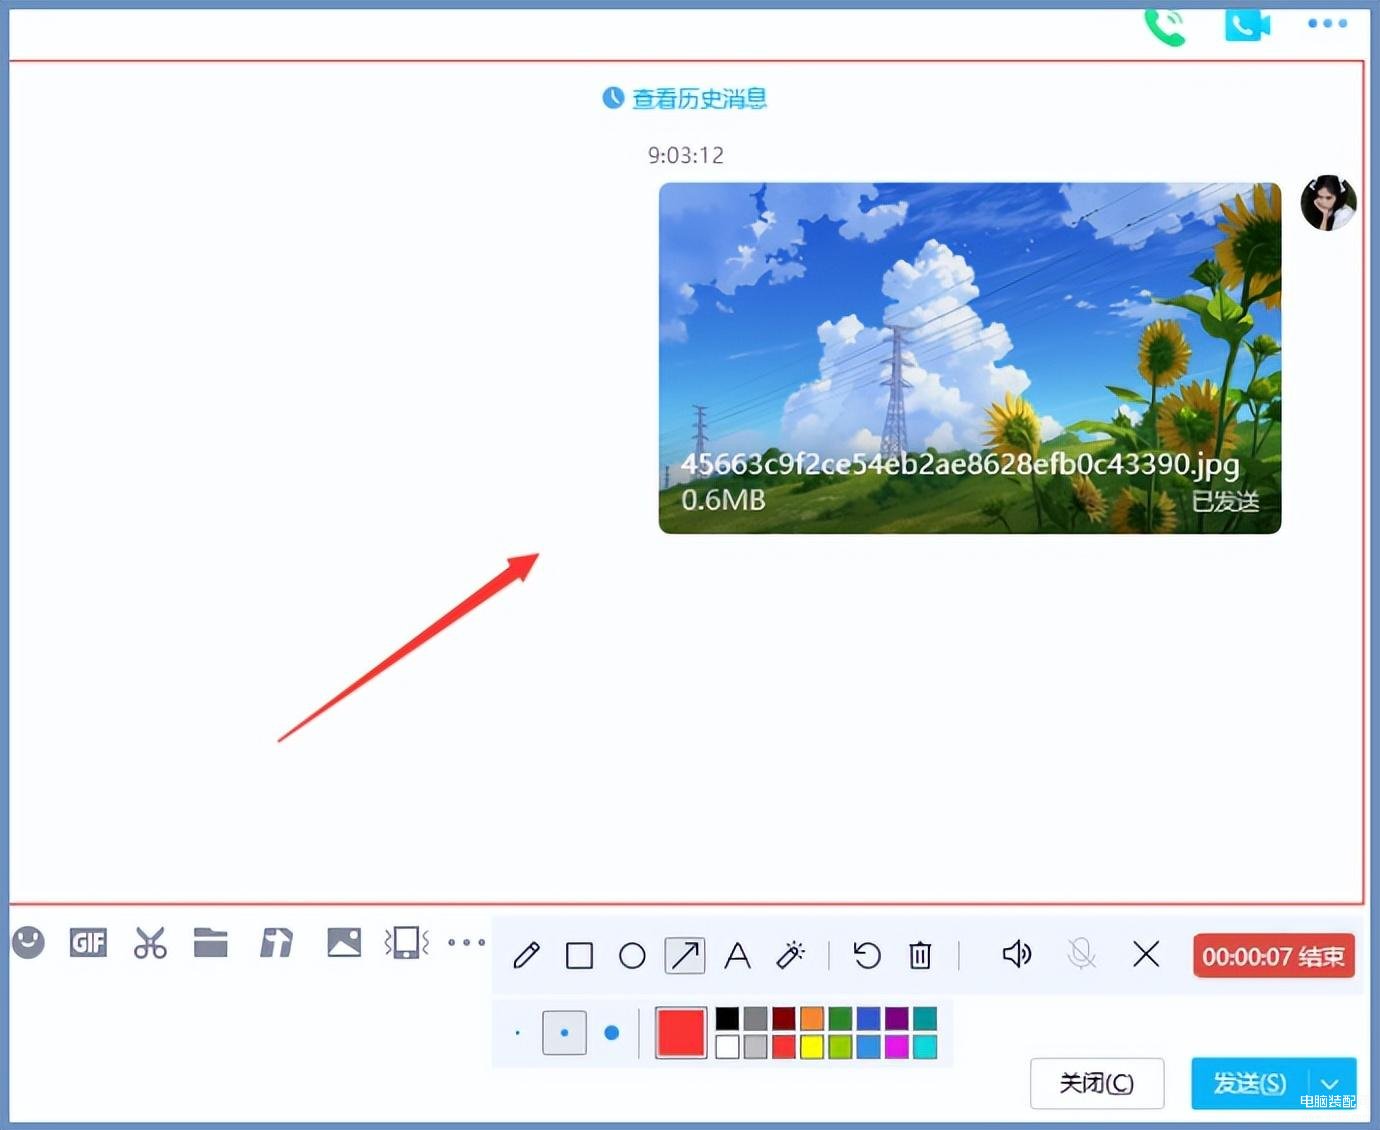Click the 发送(S) send button
Viewport: 1380px width, 1130px height.
coord(1250,1083)
